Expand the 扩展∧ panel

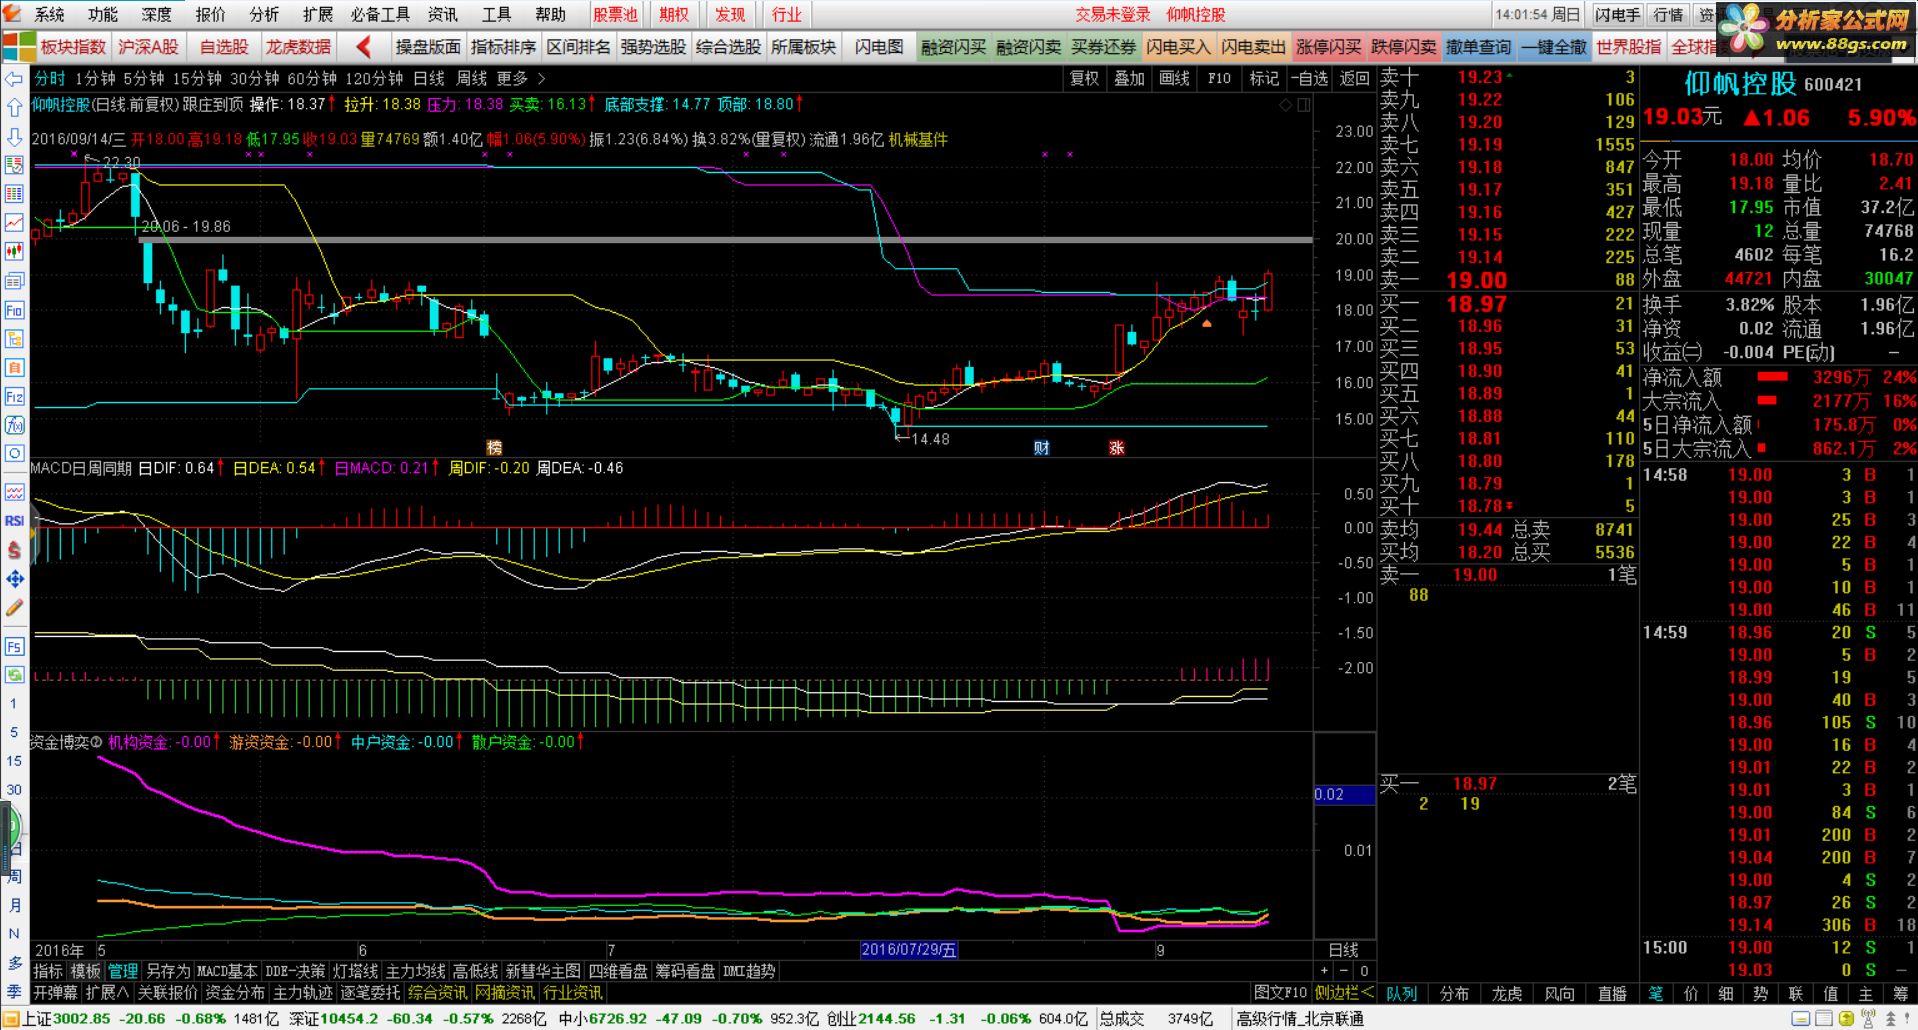pyautogui.click(x=107, y=992)
